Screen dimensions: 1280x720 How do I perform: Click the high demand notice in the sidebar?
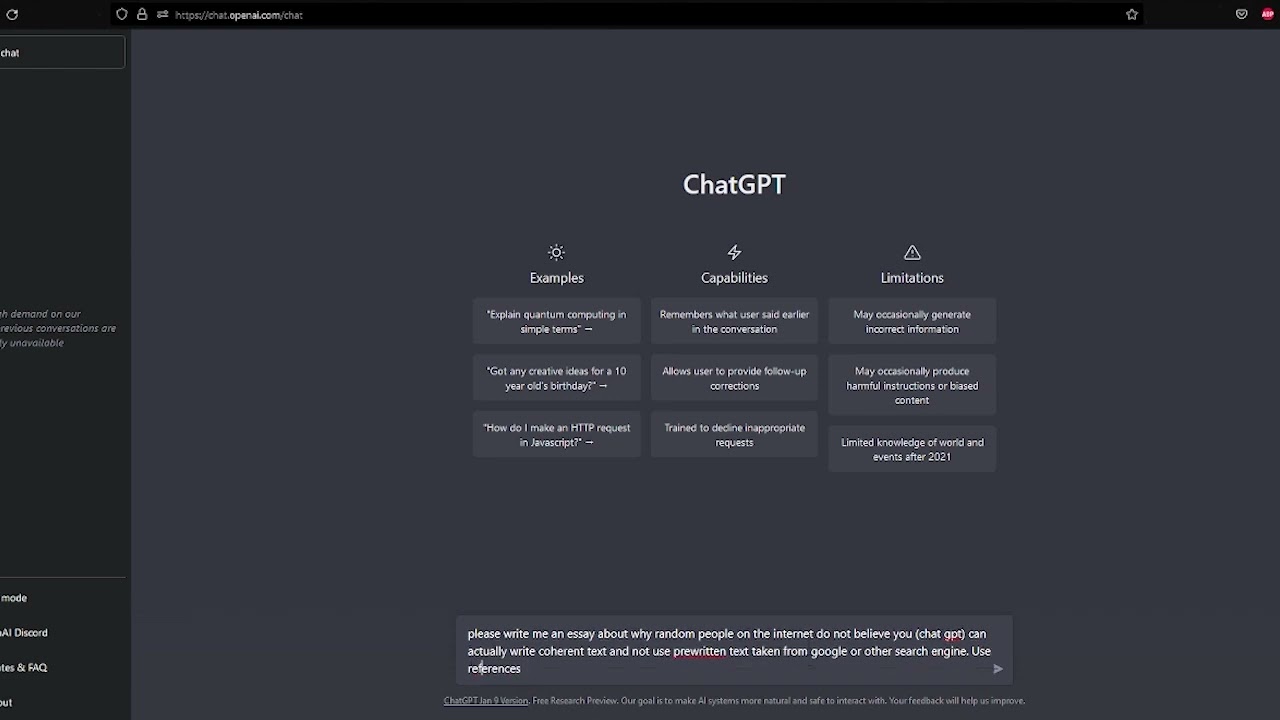pos(58,328)
